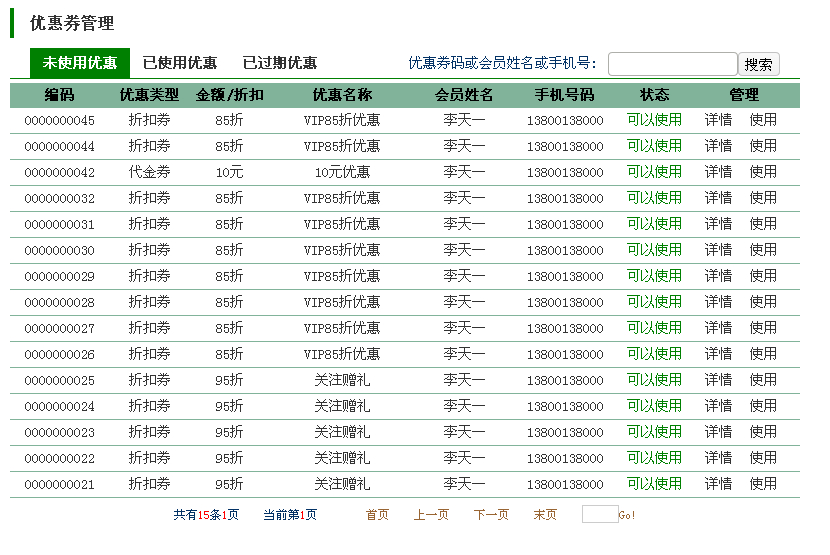Screen dimensions: 830x555
Task: Open 详情 for coupon 0000000022
Action: [x=718, y=458]
